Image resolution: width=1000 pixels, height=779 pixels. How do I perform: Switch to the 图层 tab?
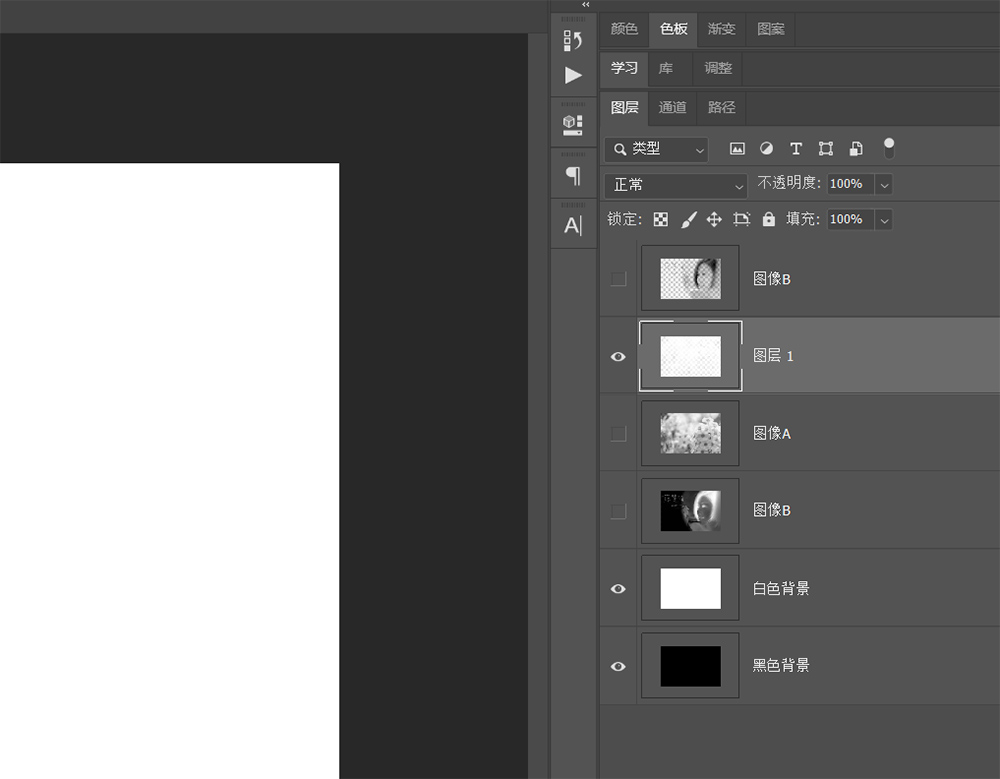pos(624,107)
